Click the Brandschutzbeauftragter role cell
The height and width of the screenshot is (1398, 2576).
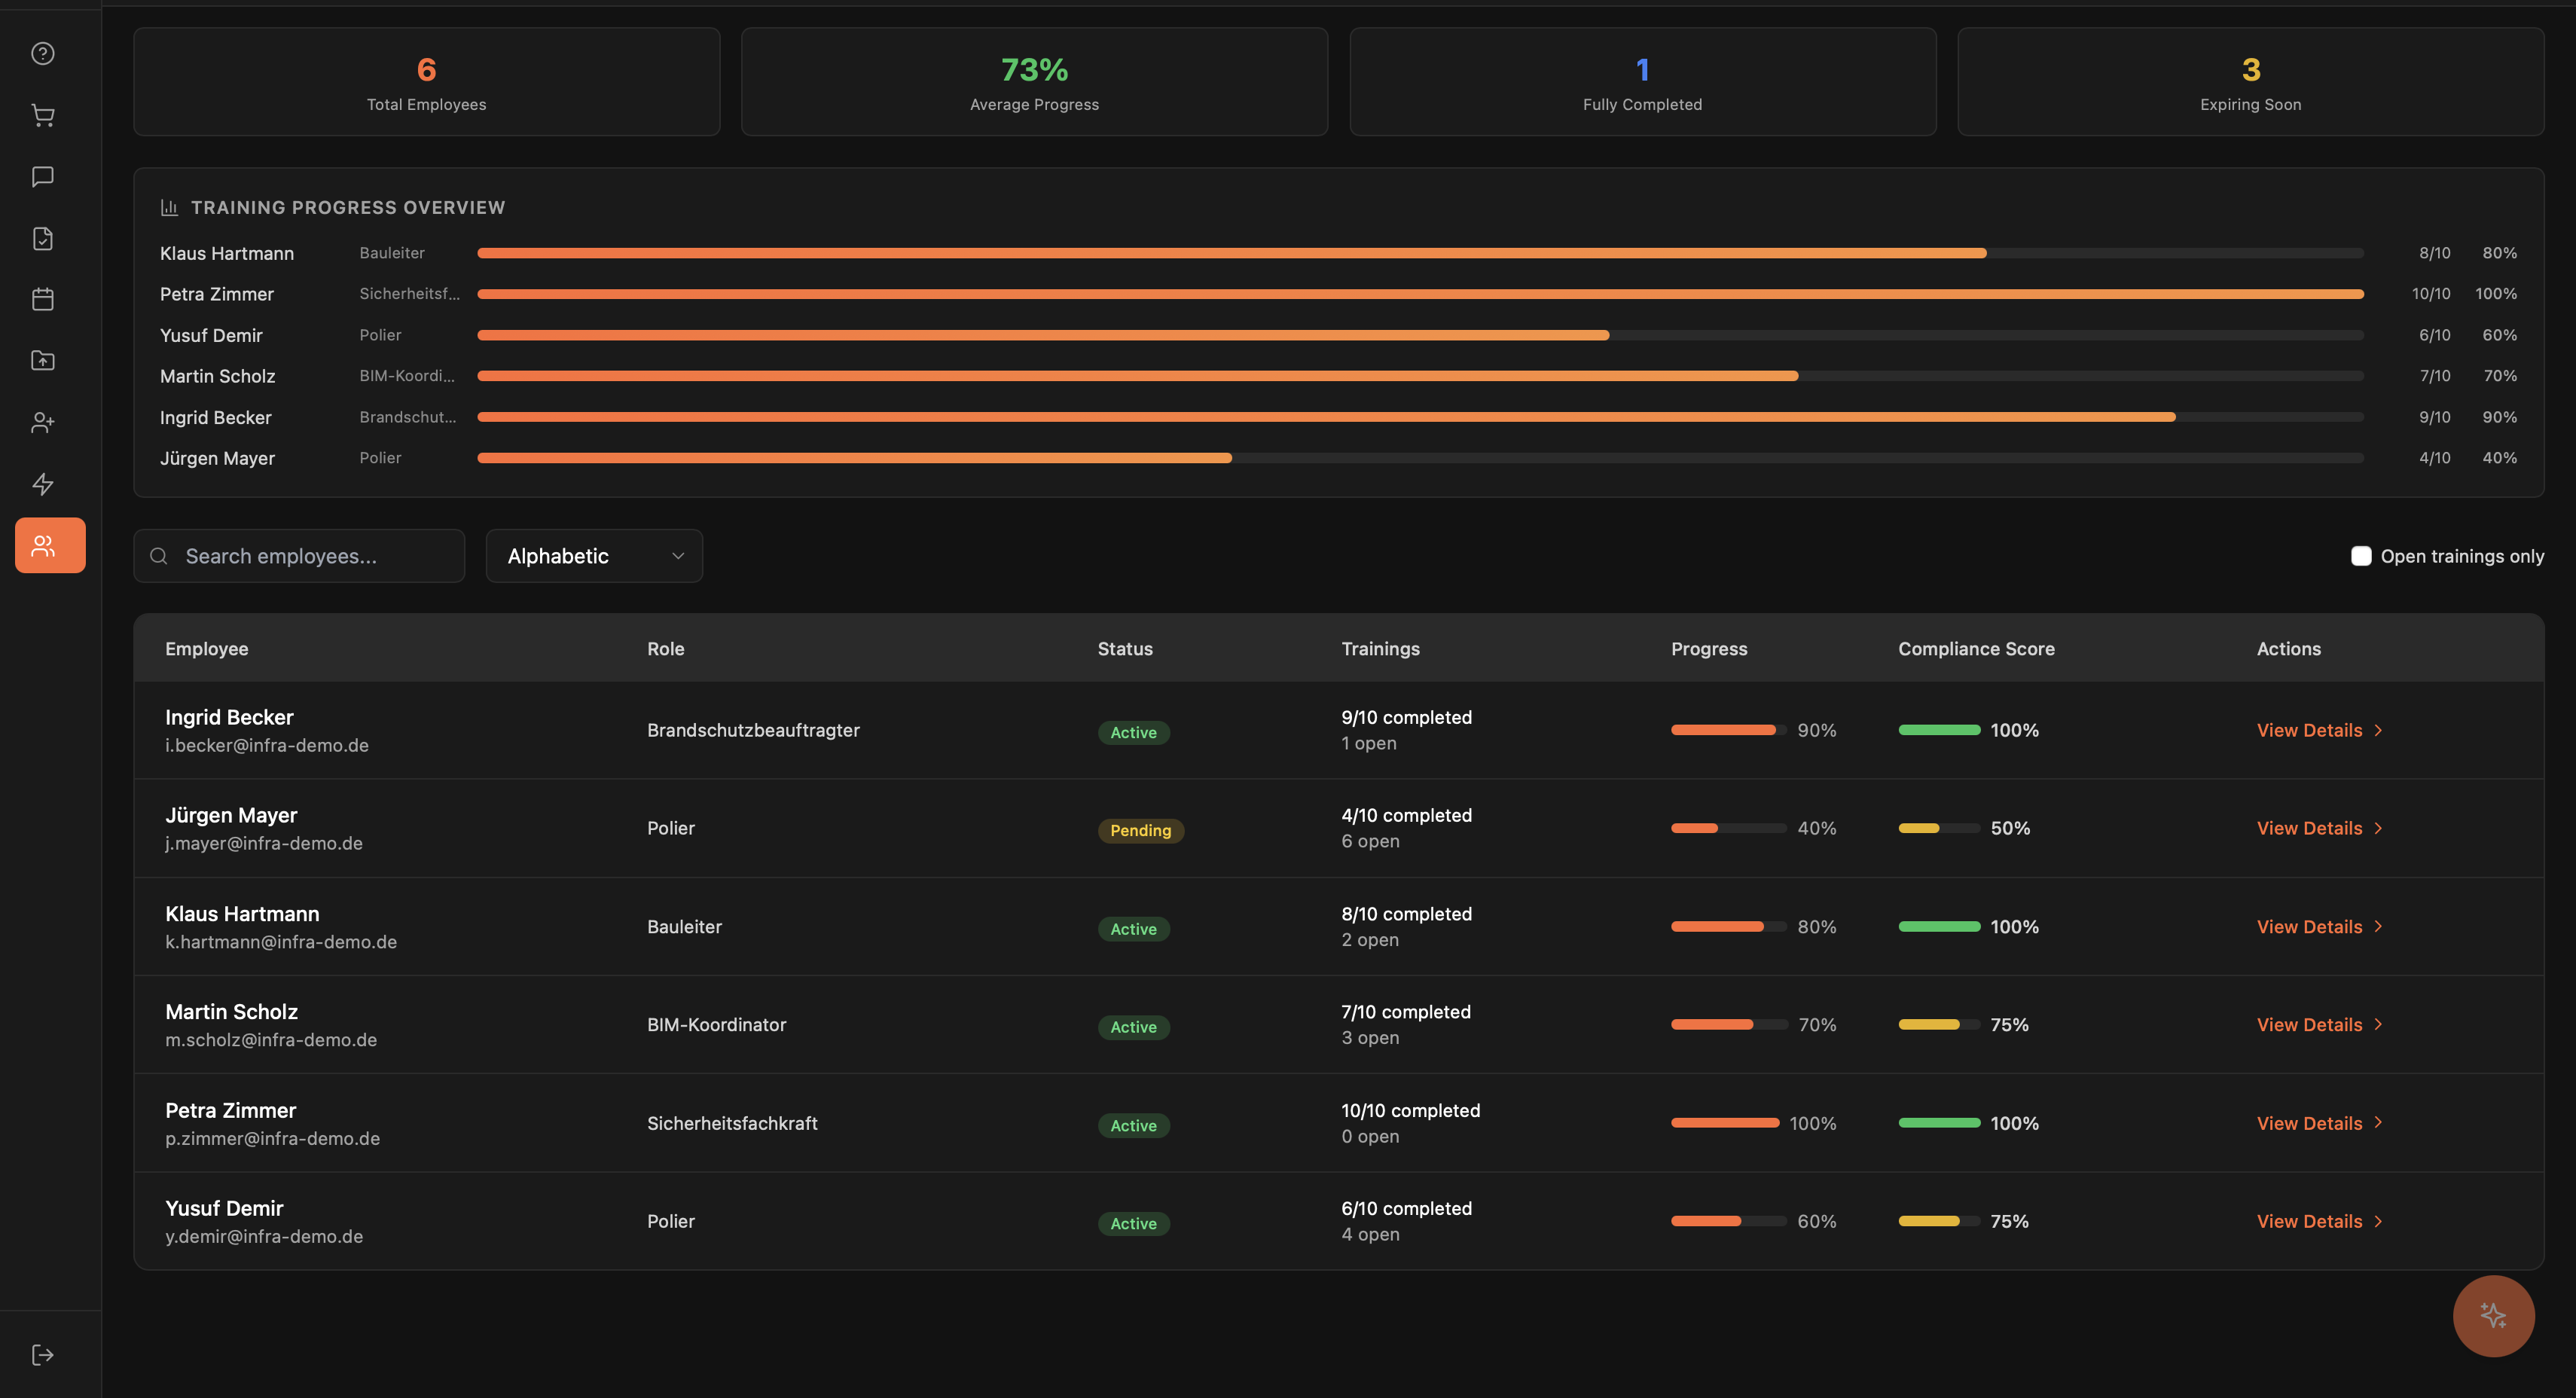tap(753, 731)
